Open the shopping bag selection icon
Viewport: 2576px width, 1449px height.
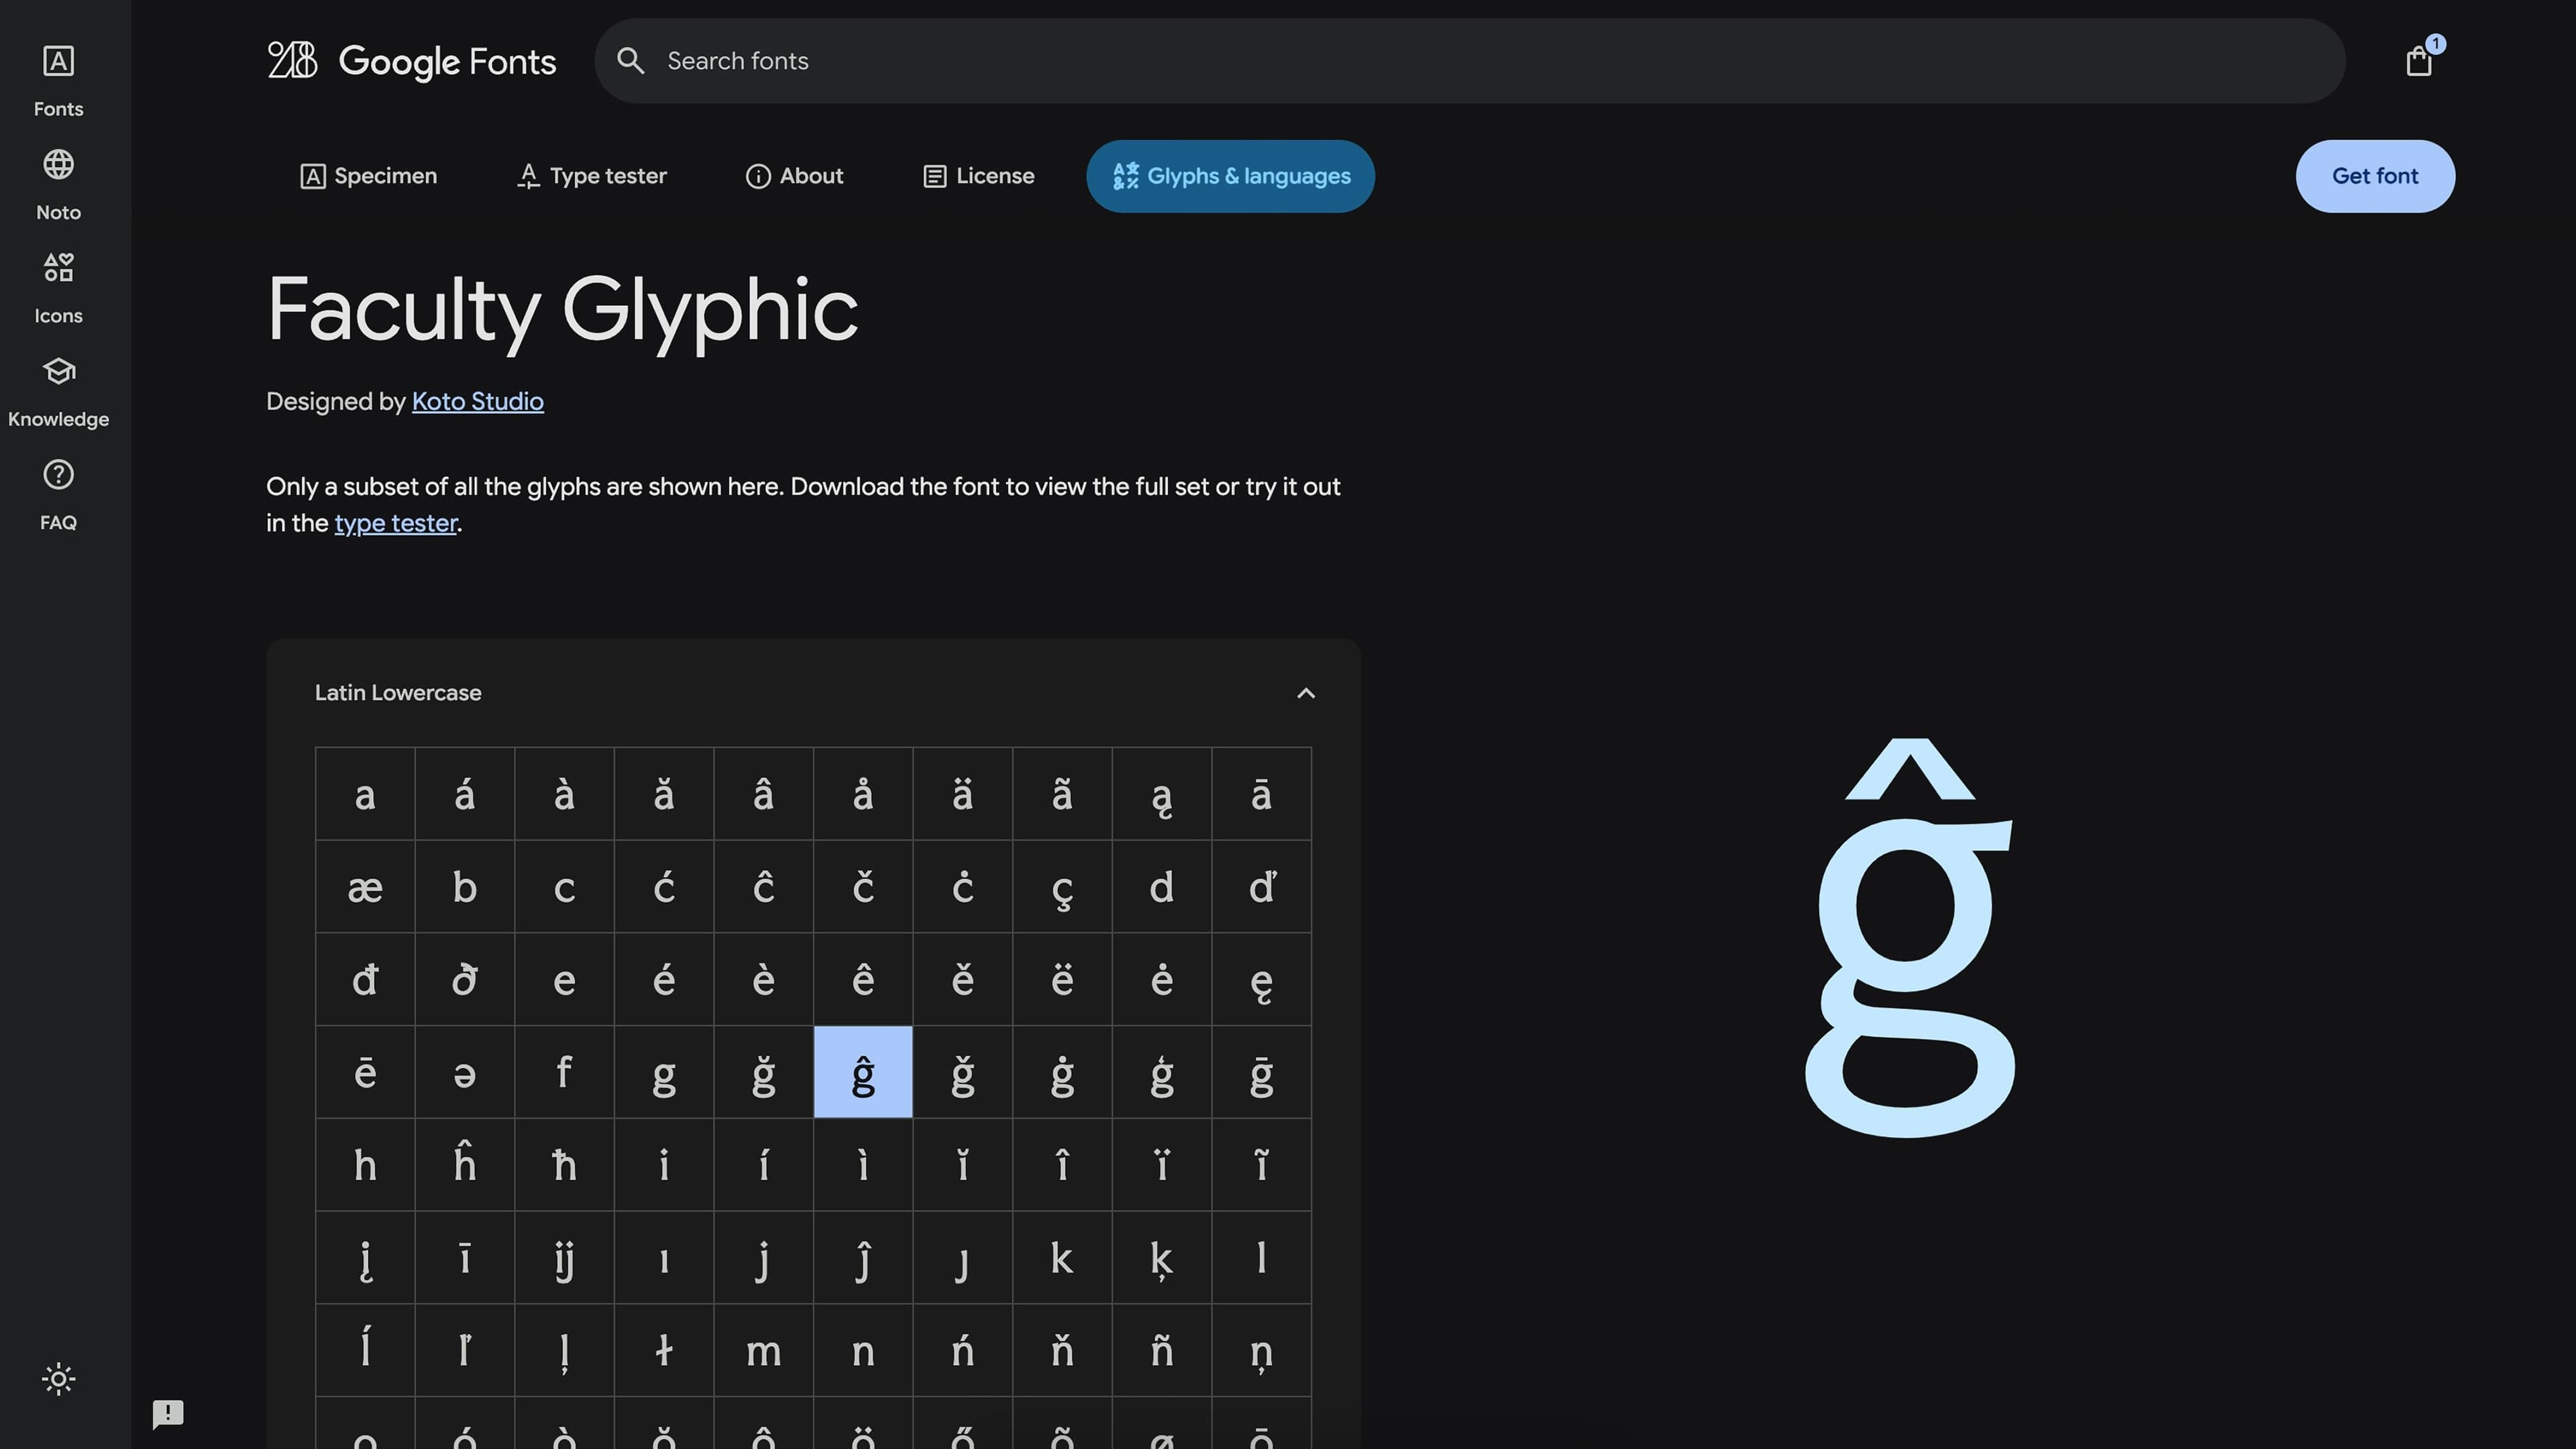click(x=2418, y=61)
